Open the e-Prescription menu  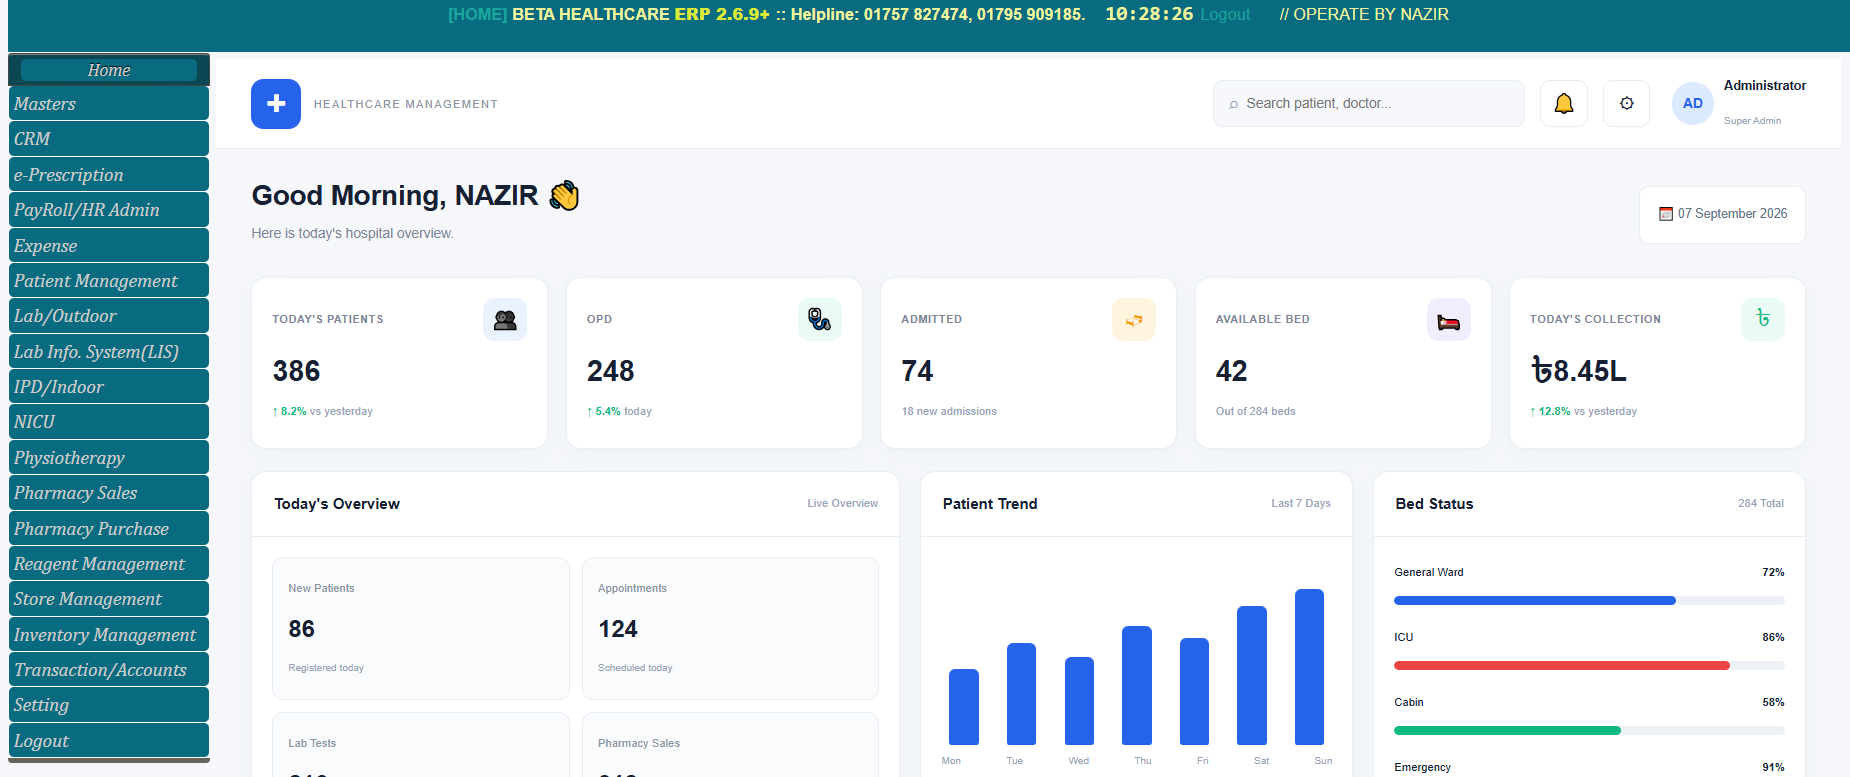pos(109,175)
